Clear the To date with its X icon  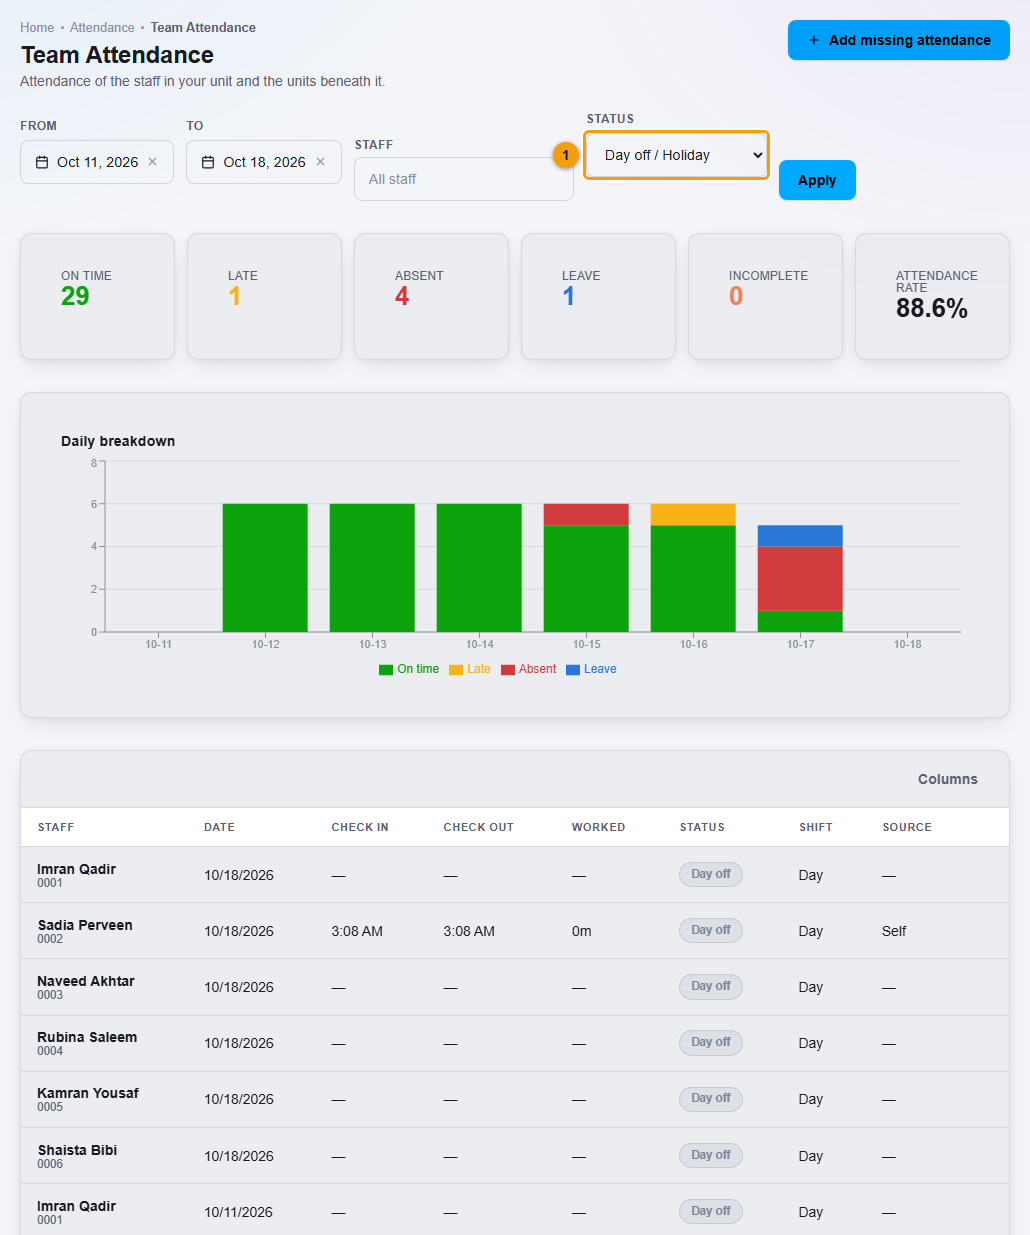(321, 162)
